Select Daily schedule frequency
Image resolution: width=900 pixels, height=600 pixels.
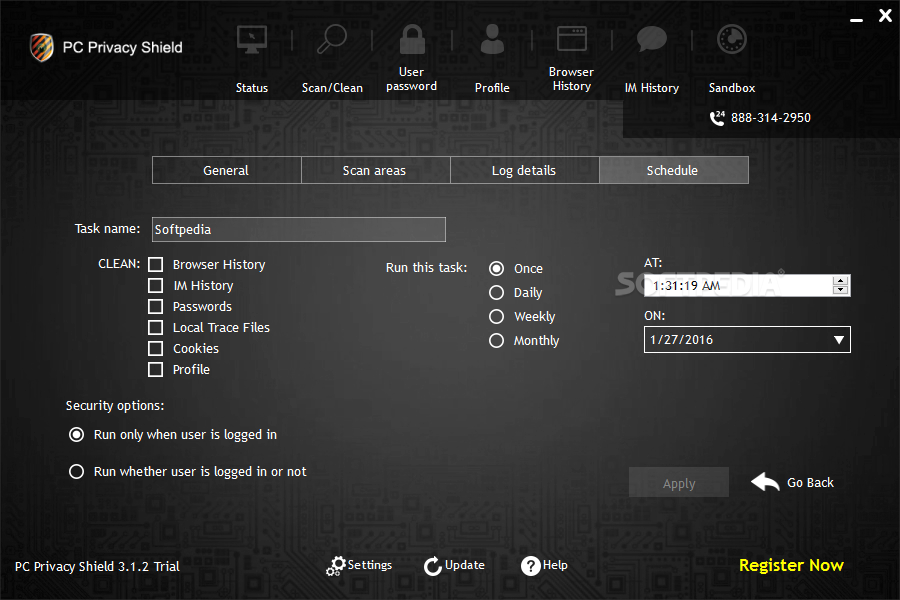(x=496, y=293)
